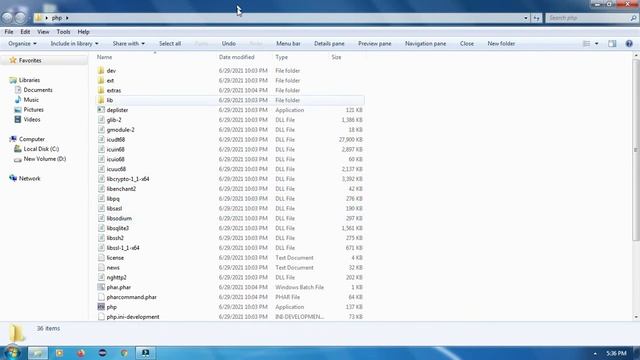Open the View menu
640x360 pixels.
coord(43,31)
